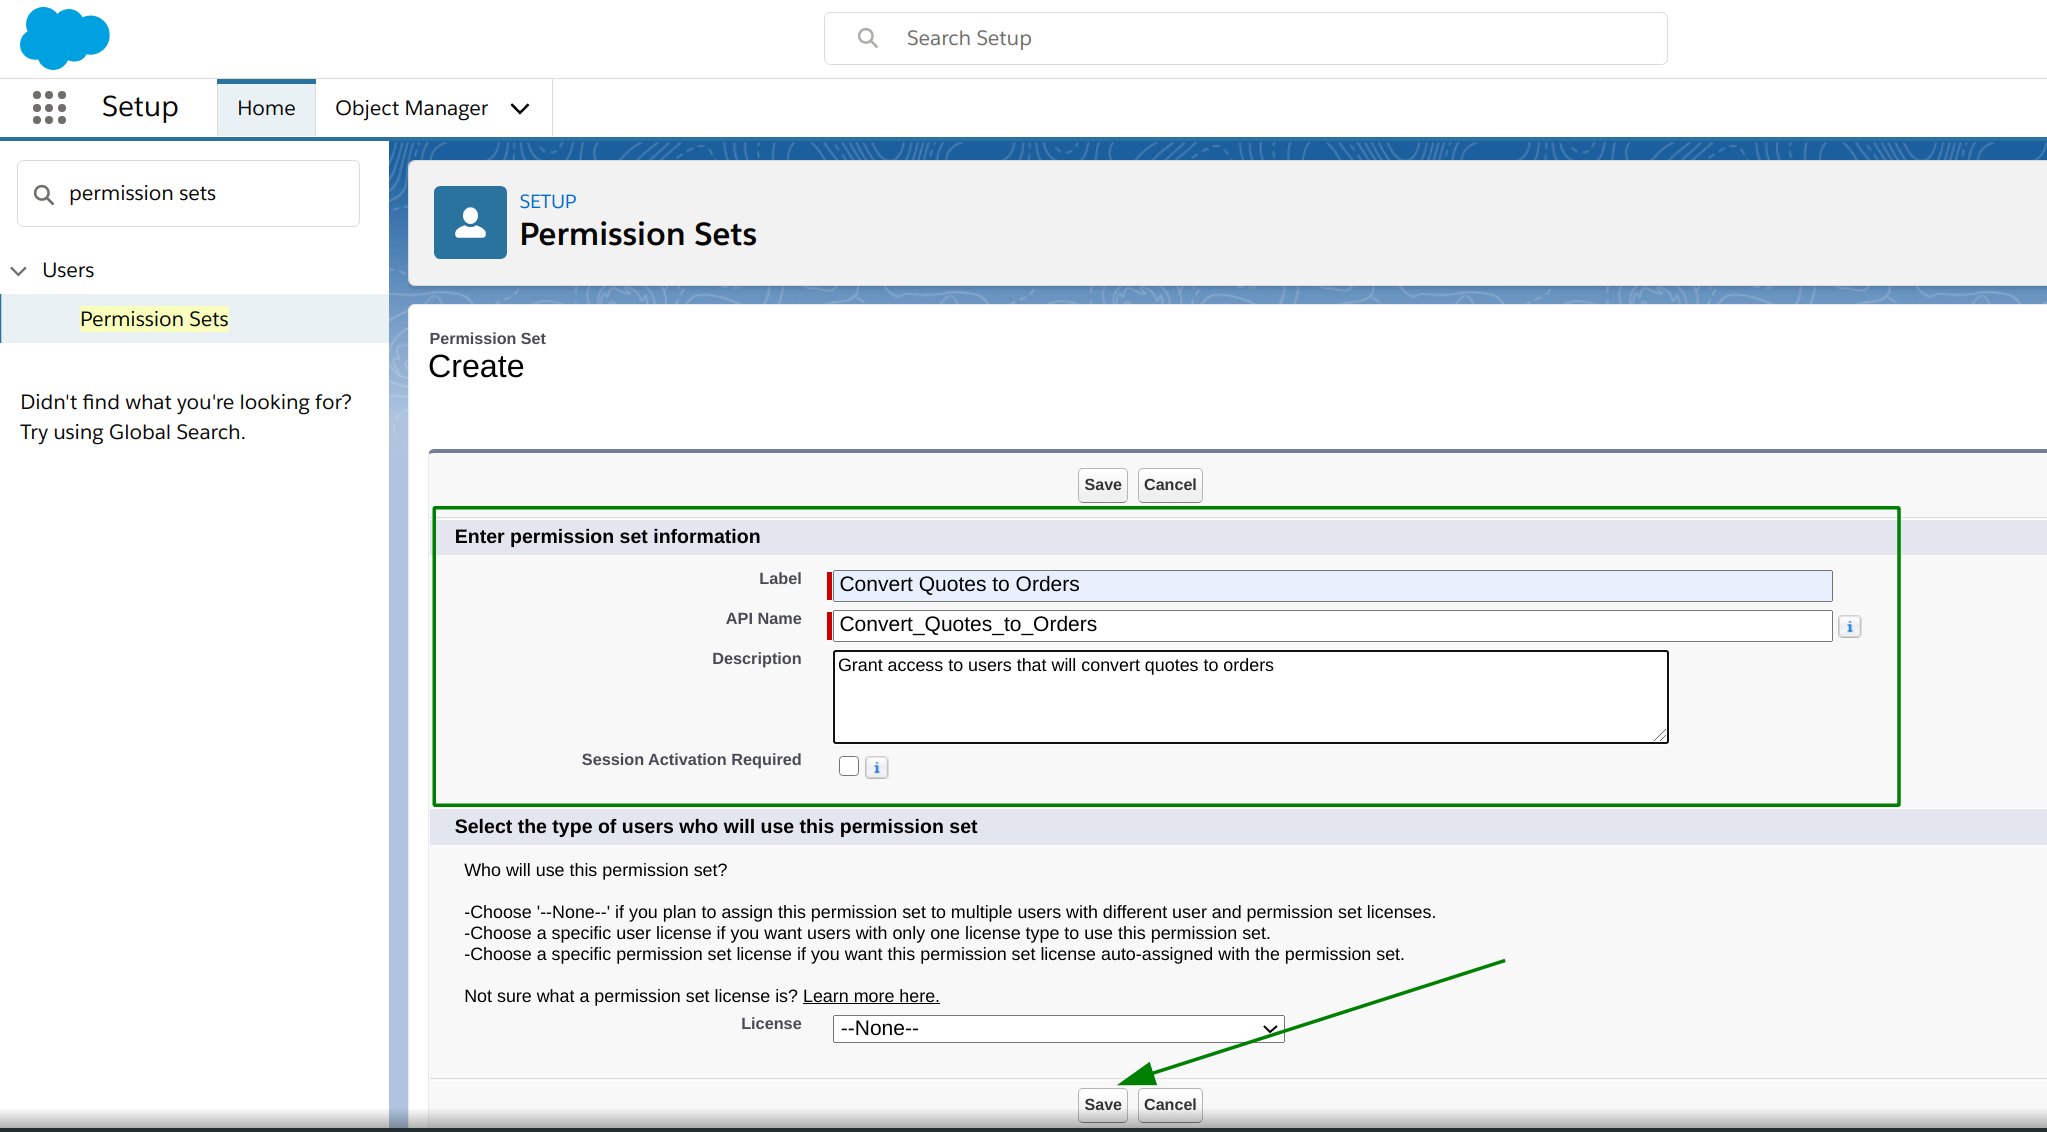Viewport: 2047px width, 1132px height.
Task: Click the Create page title
Action: tap(476, 367)
